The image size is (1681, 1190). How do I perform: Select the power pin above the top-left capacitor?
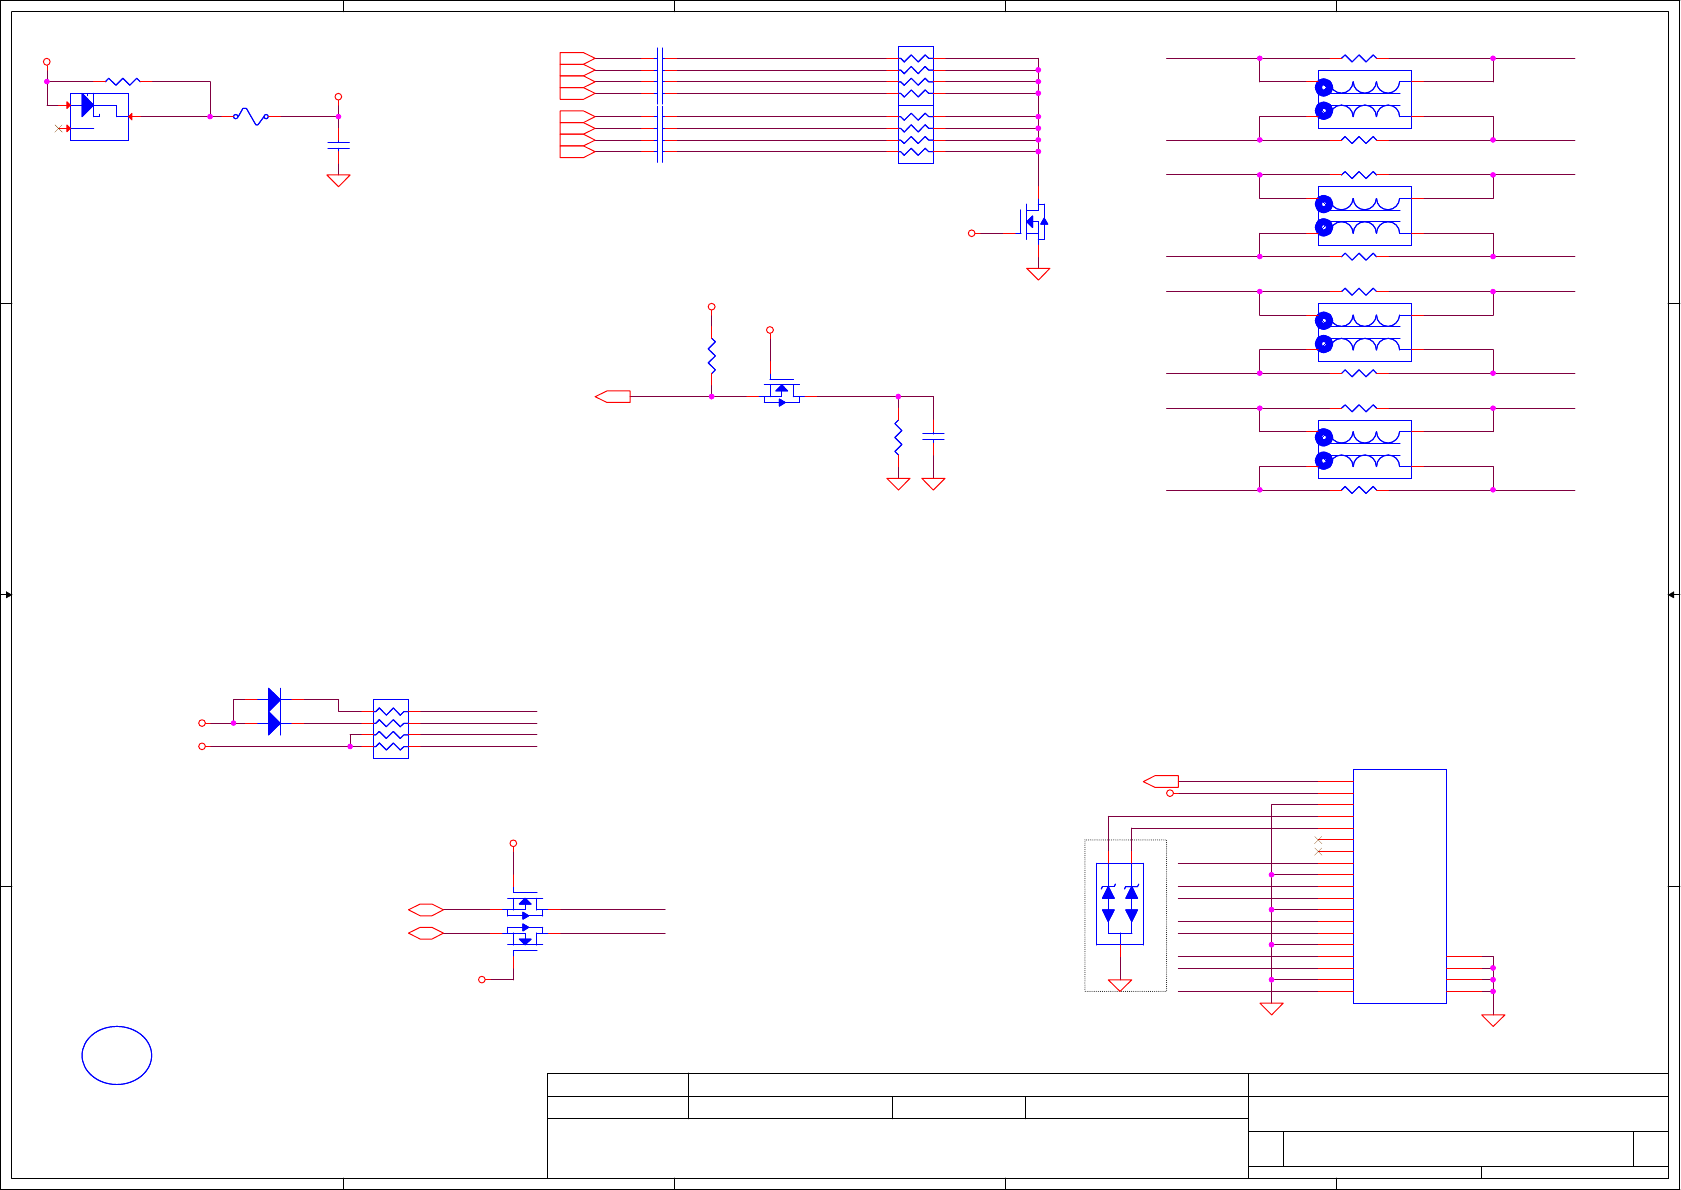pyautogui.click(x=338, y=97)
